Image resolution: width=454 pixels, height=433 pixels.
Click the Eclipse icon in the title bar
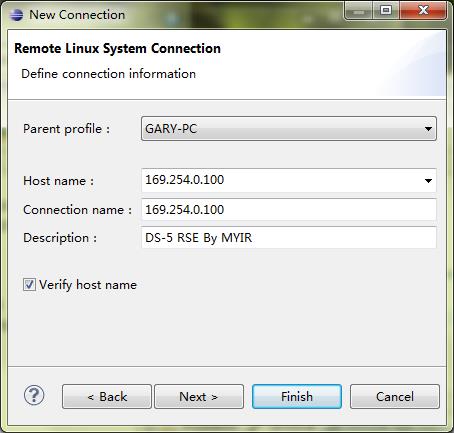16,15
